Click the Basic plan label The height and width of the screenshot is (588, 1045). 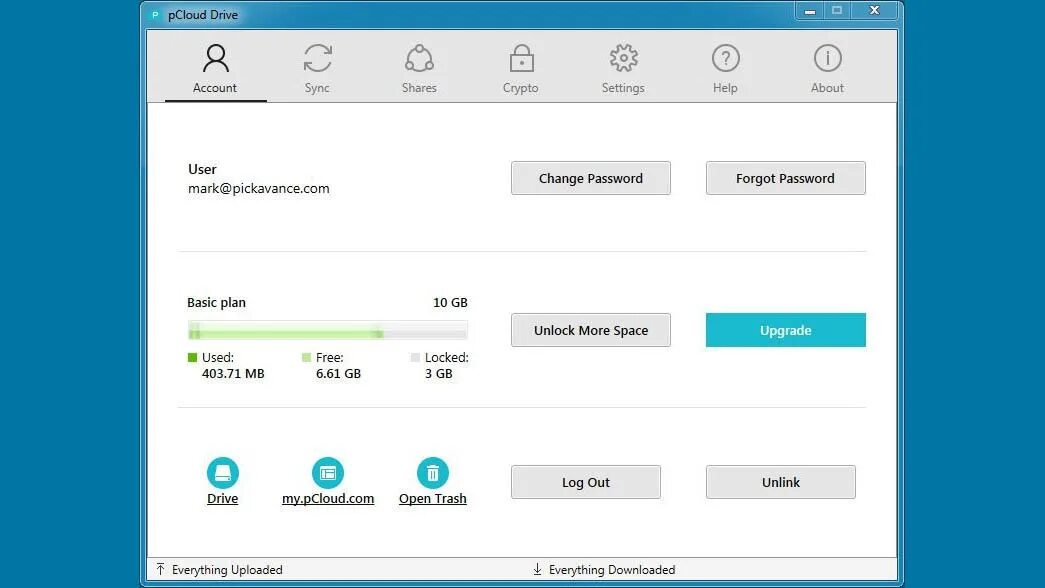(x=217, y=303)
